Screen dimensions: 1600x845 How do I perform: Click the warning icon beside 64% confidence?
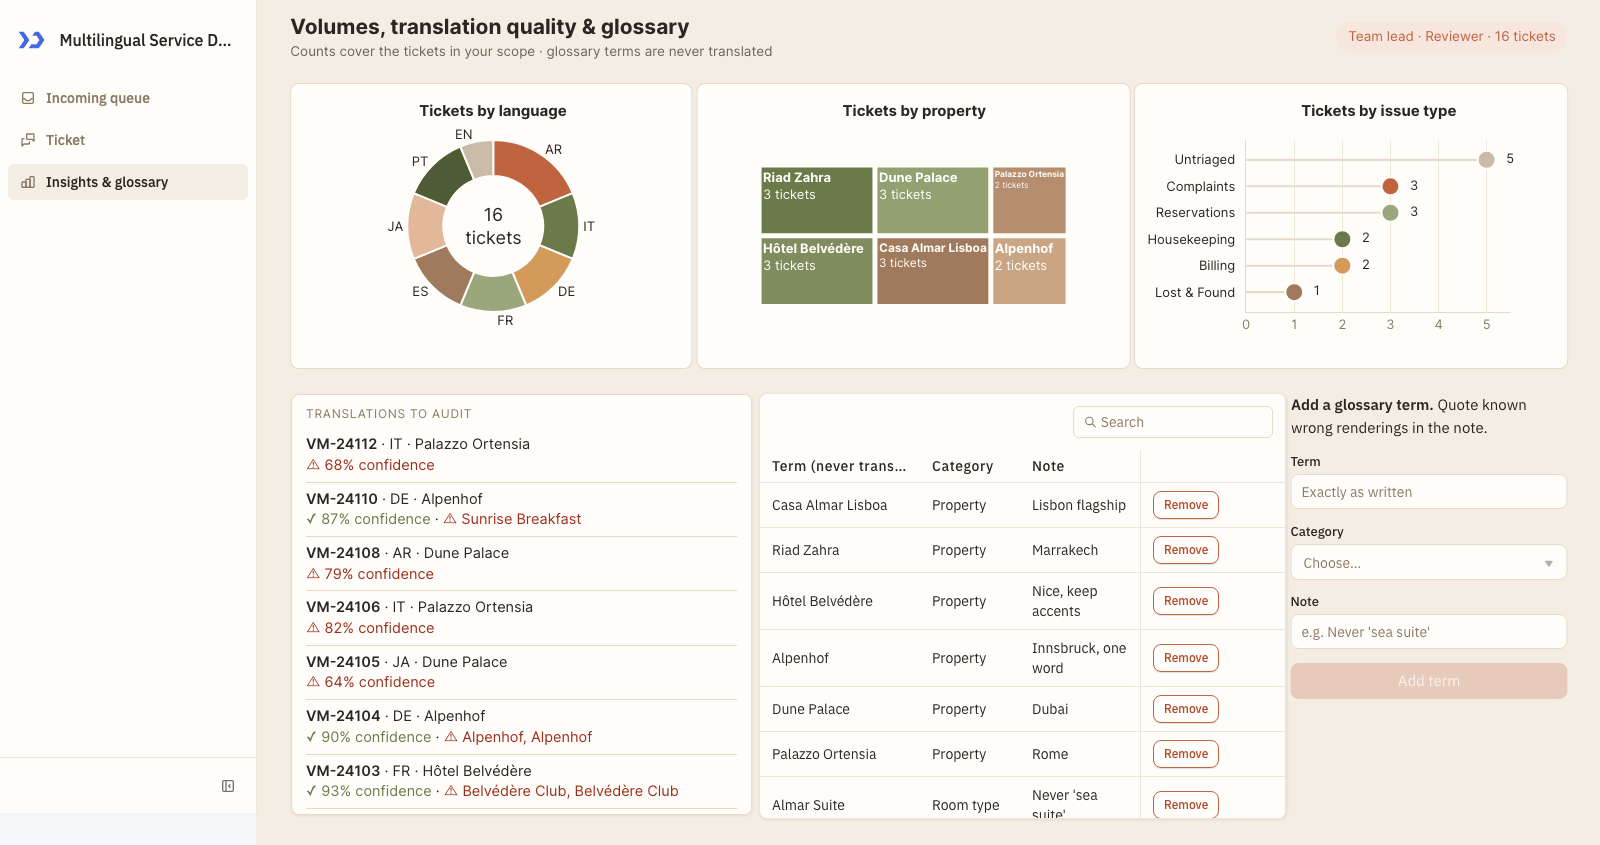click(313, 682)
